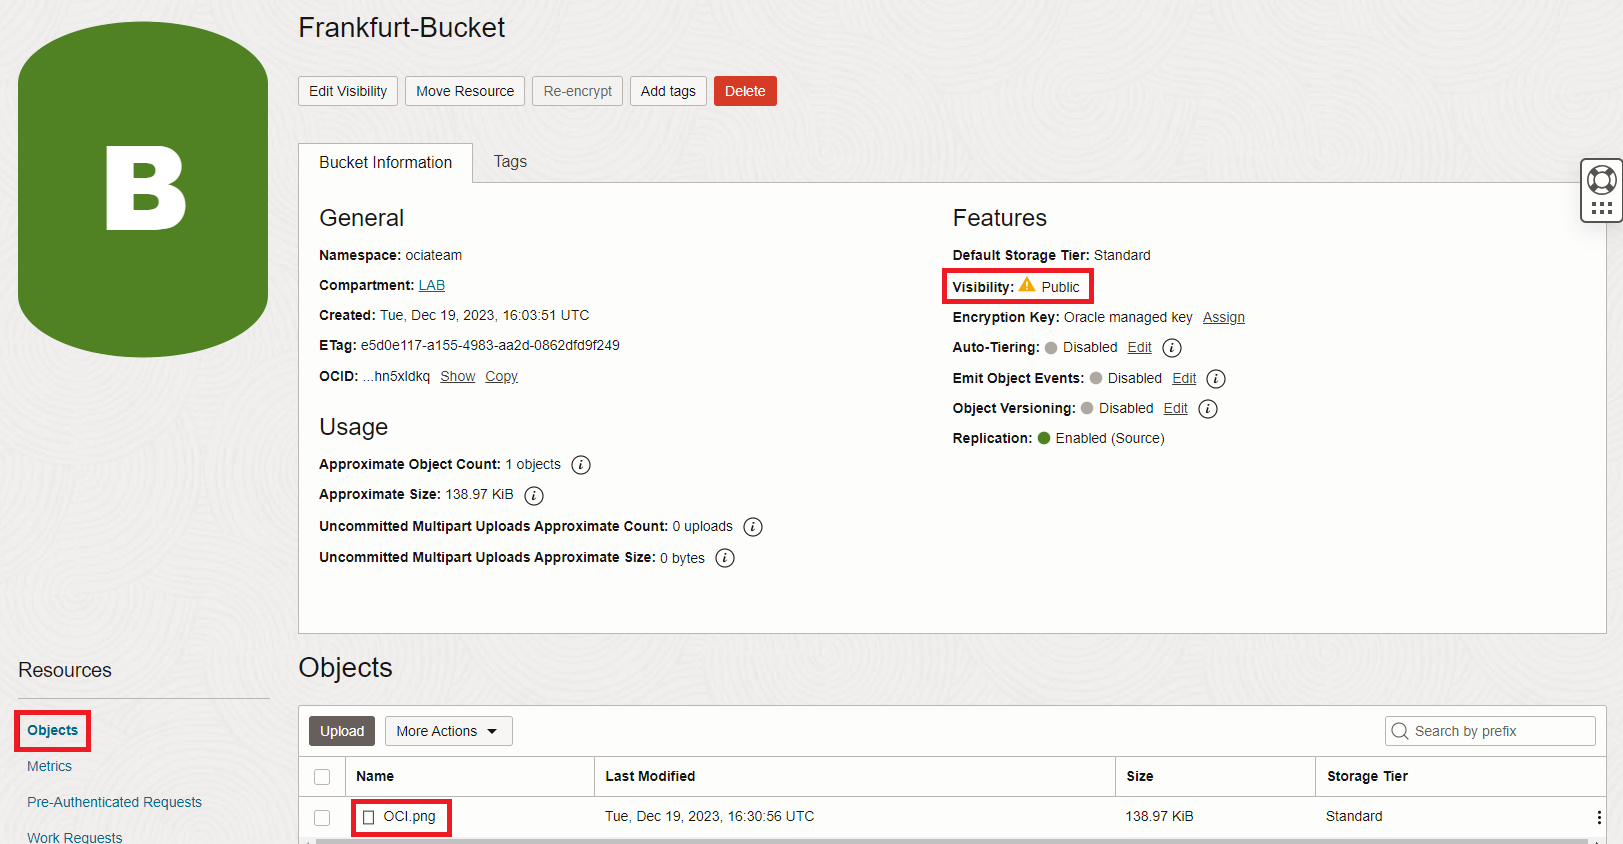This screenshot has width=1623, height=844.
Task: Select the OCI.png row checkbox
Action: click(x=322, y=817)
